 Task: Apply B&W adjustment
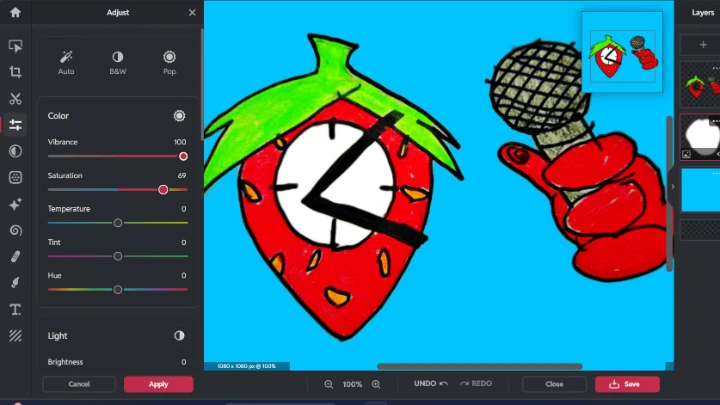[x=118, y=62]
